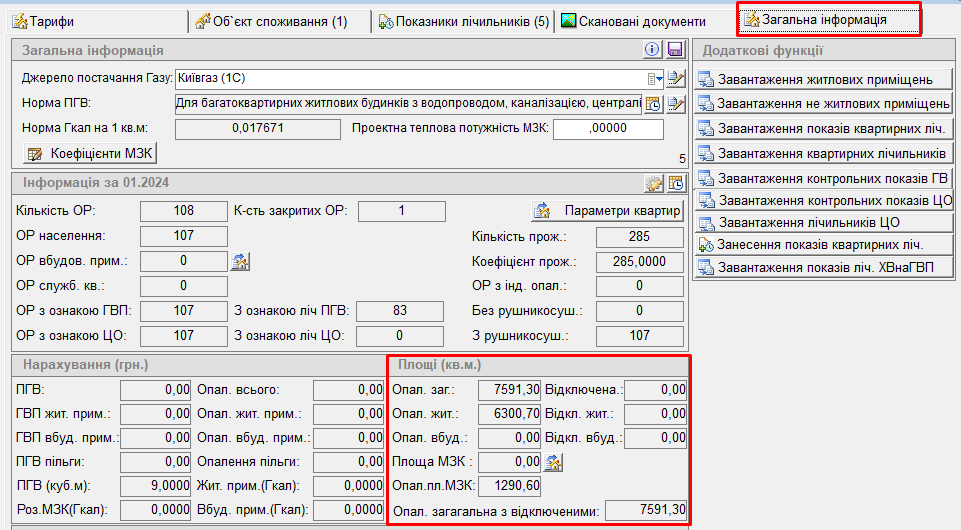Click the edit icon beside Джерело постачання Газу
The image size is (961, 530).
pos(675,78)
